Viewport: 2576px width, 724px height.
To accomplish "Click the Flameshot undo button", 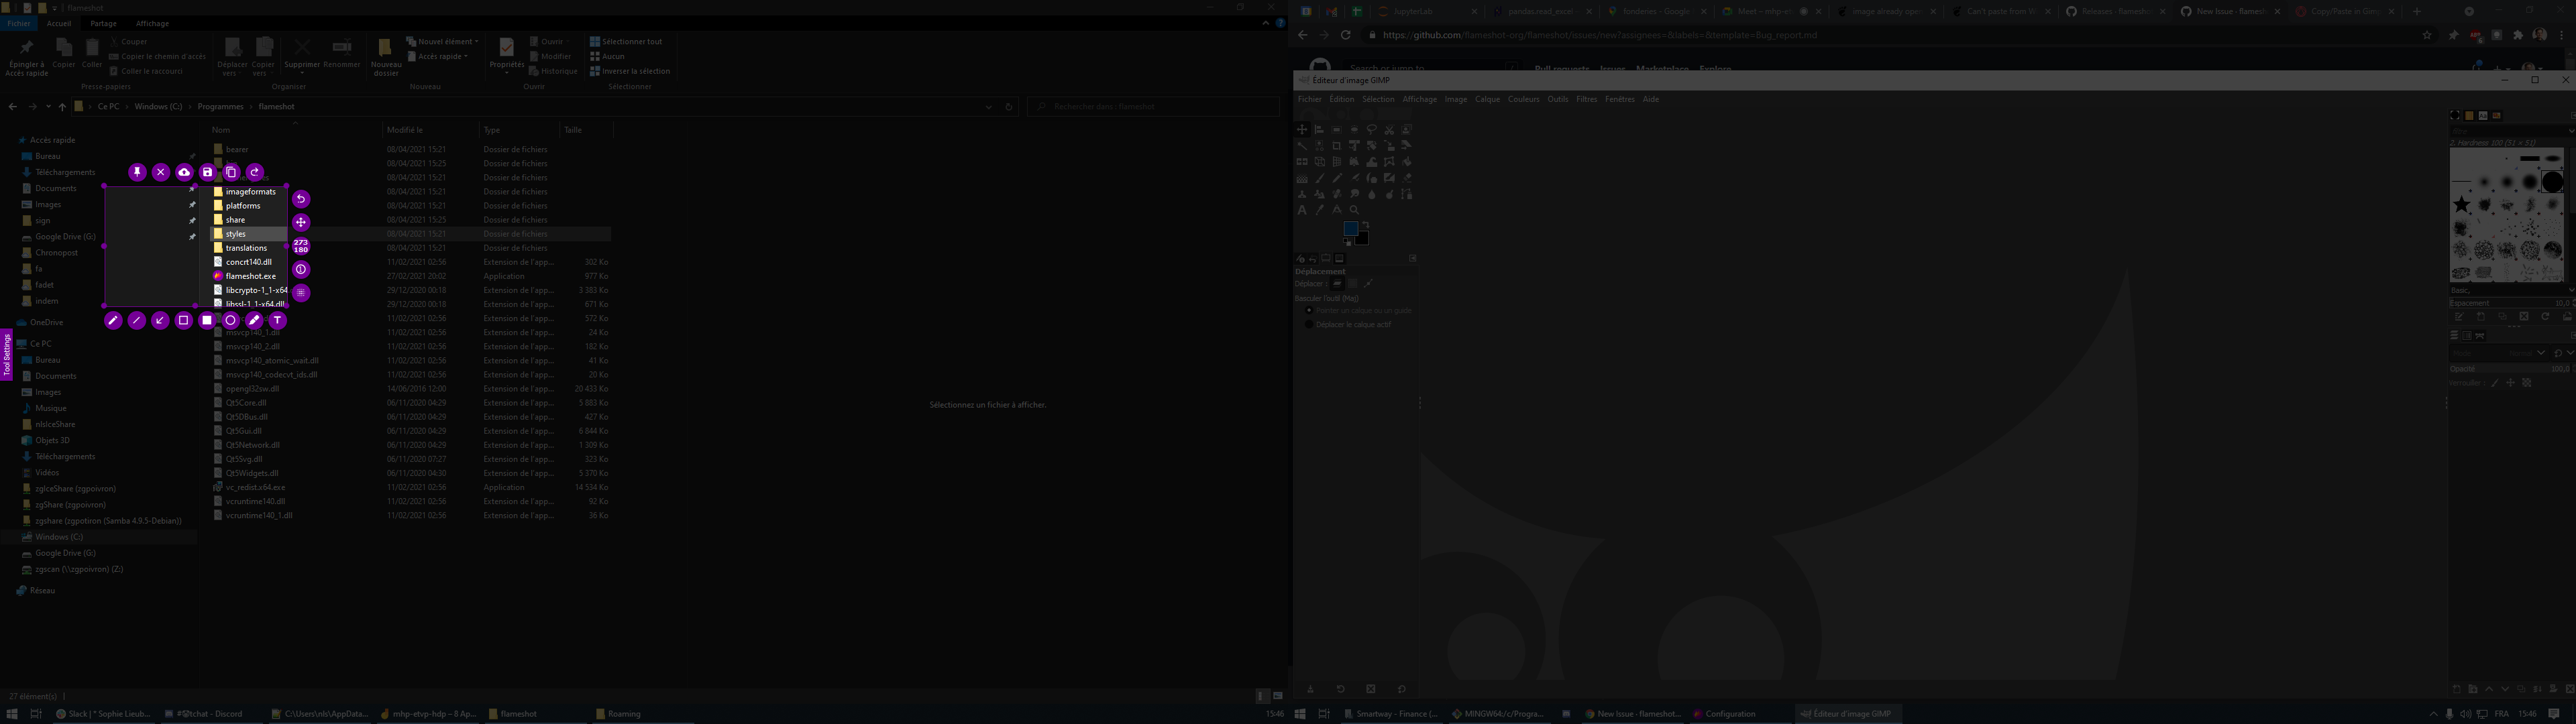I will click(301, 199).
